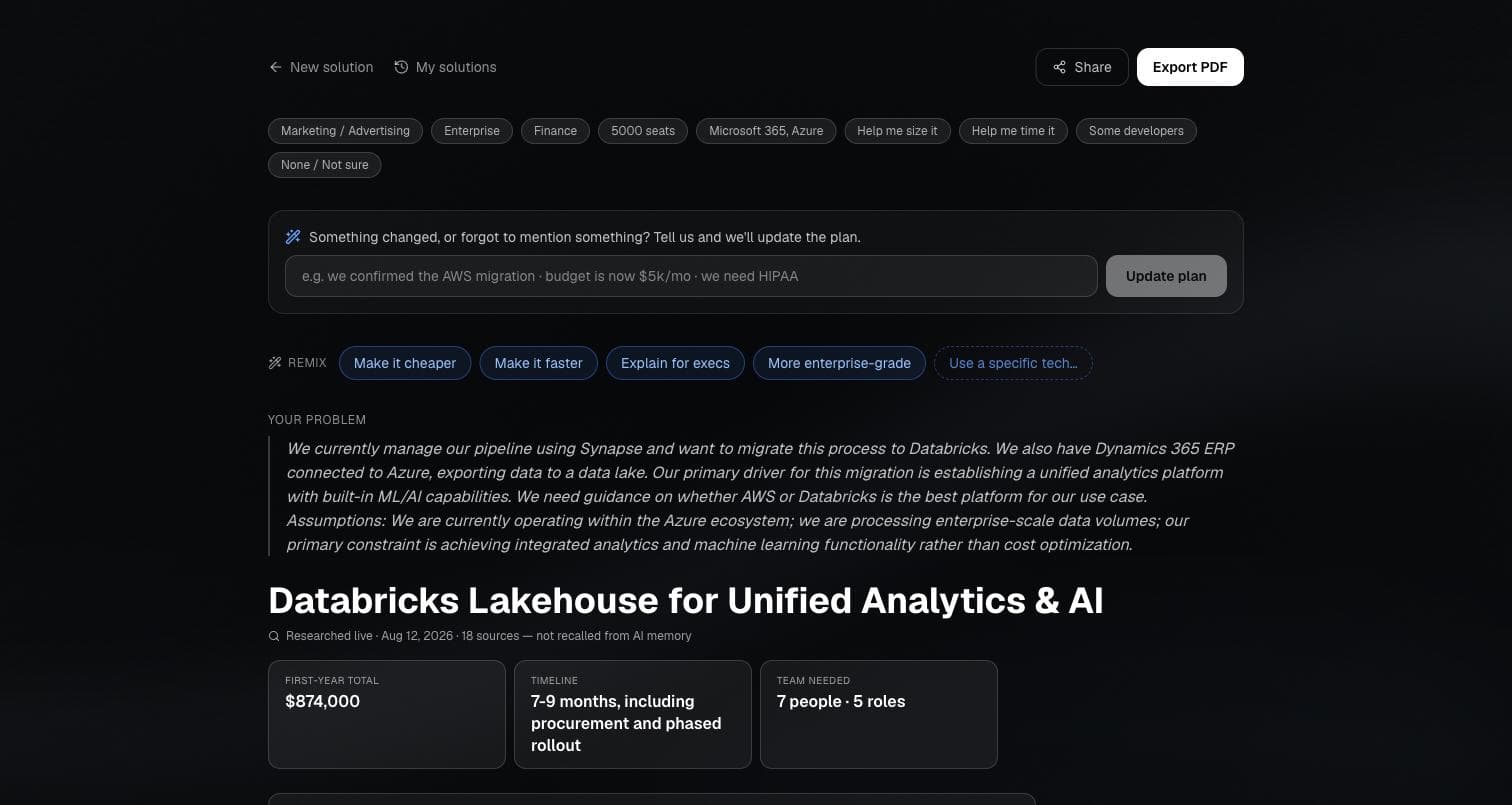This screenshot has width=1512, height=805.
Task: Click the problem description paragraph
Action: [x=760, y=496]
